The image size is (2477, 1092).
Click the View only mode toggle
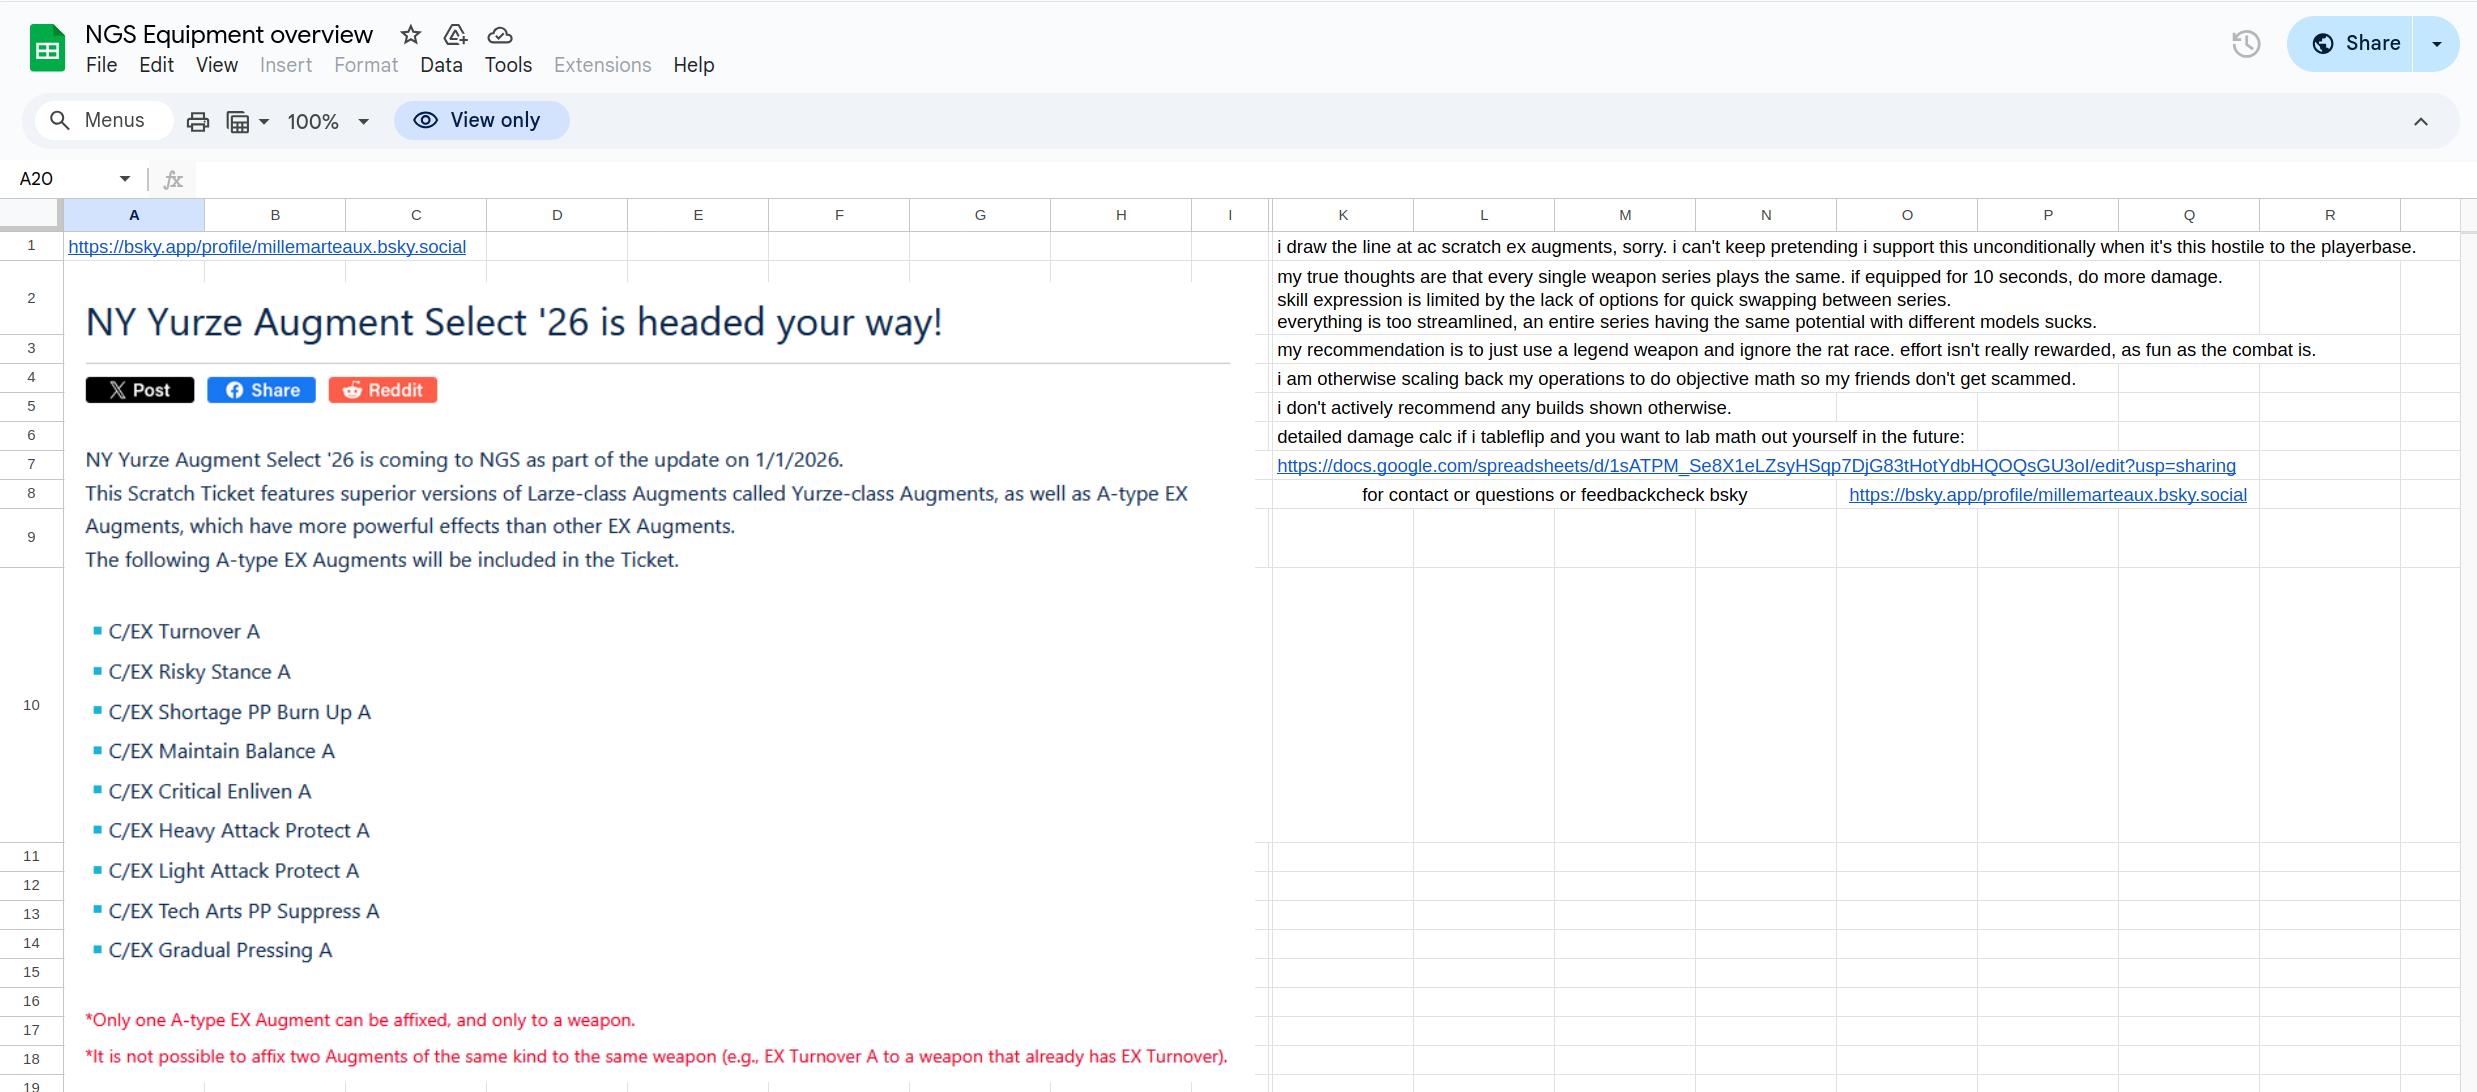click(481, 121)
